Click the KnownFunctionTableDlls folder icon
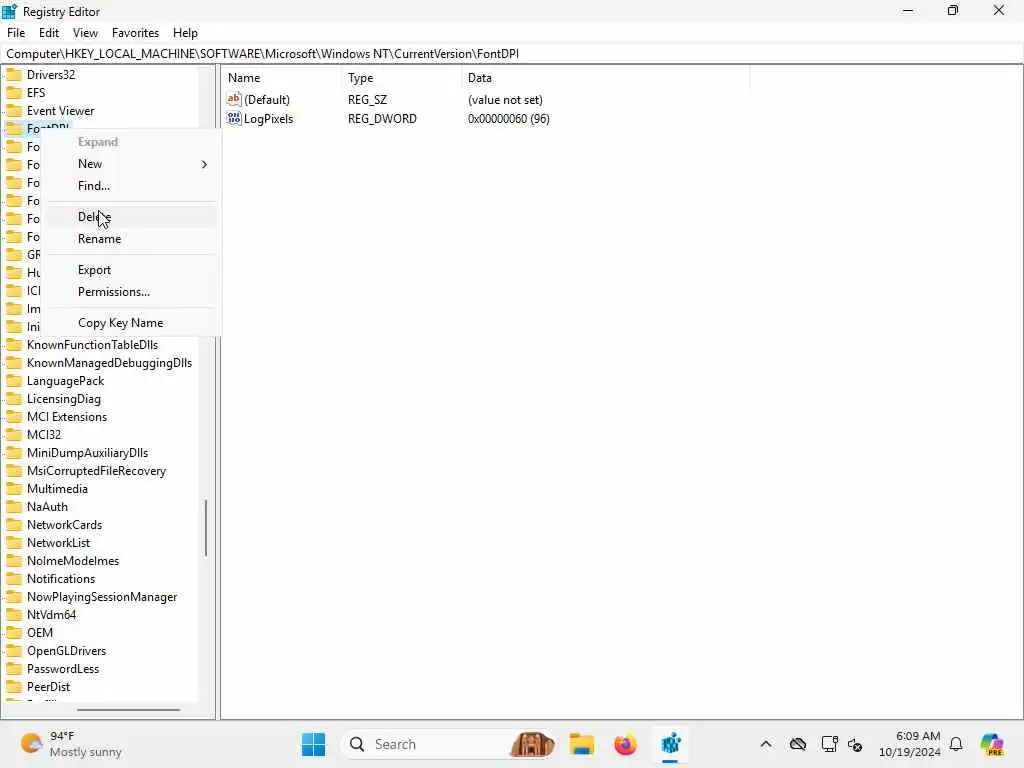Screen dimensions: 1024x768 (14, 345)
